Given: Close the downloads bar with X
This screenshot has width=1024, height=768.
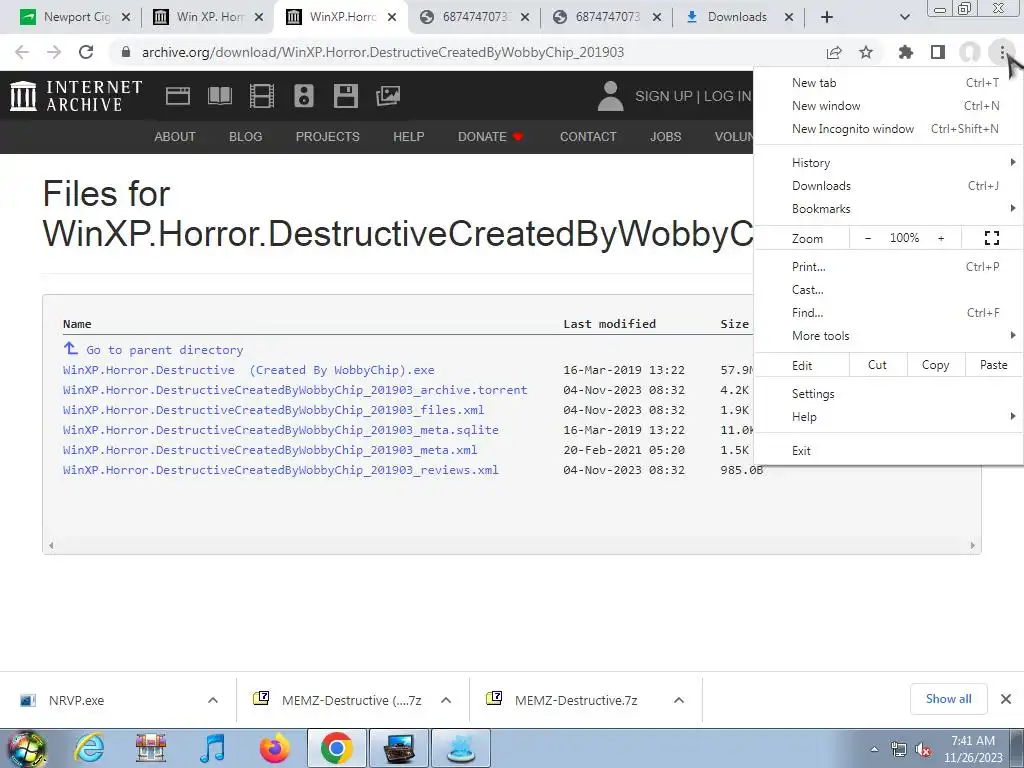Looking at the screenshot, I should pos(1006,699).
